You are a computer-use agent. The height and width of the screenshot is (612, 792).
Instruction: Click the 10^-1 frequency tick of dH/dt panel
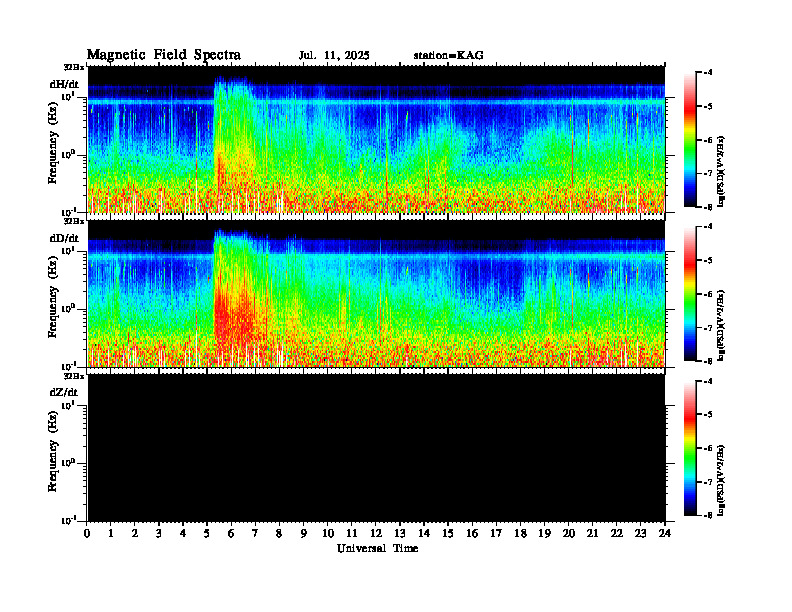(68, 211)
